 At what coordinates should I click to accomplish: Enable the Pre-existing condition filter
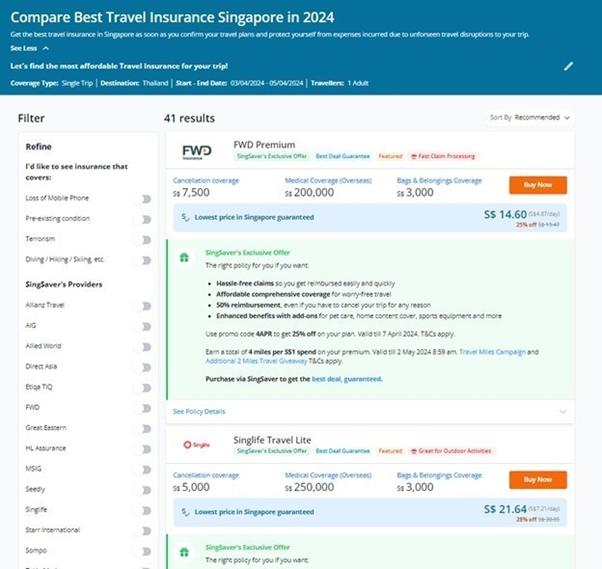(x=146, y=218)
